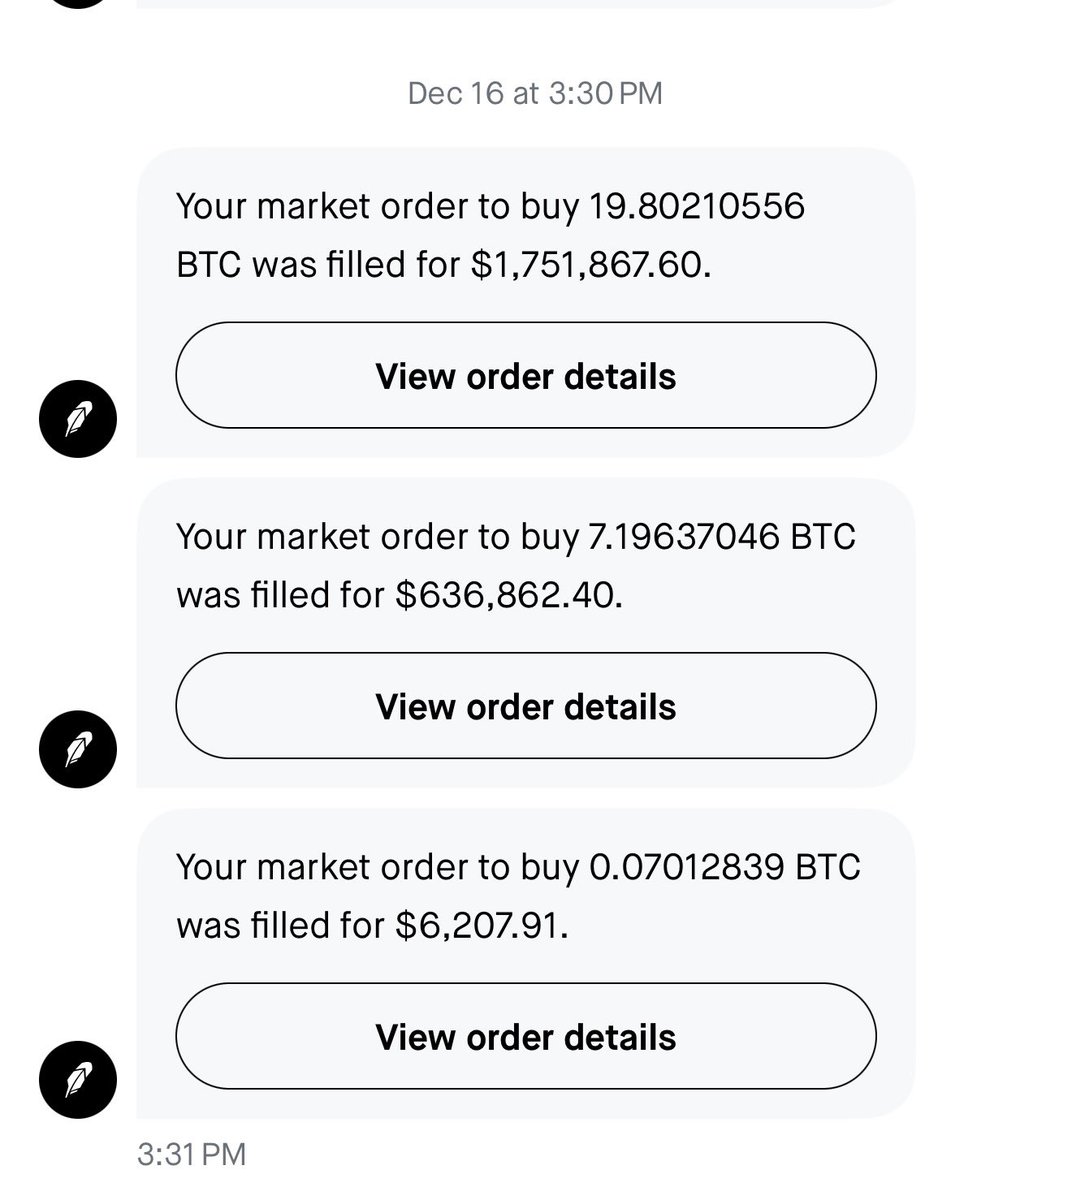The width and height of the screenshot is (1072, 1200).
Task: View order details for the $1,751,867.60 order
Action: (x=526, y=376)
